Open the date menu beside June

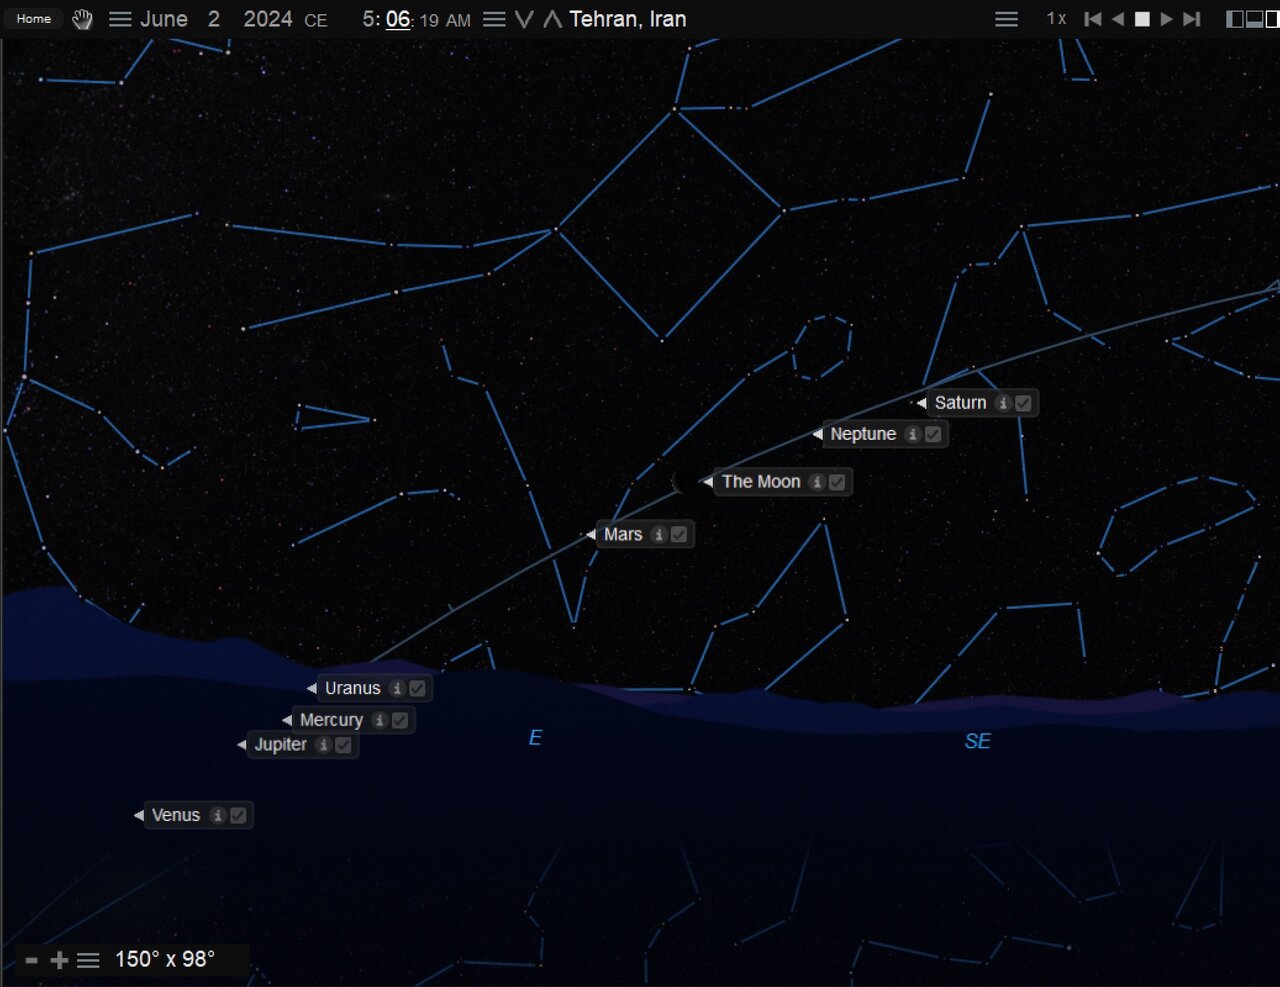tap(120, 19)
